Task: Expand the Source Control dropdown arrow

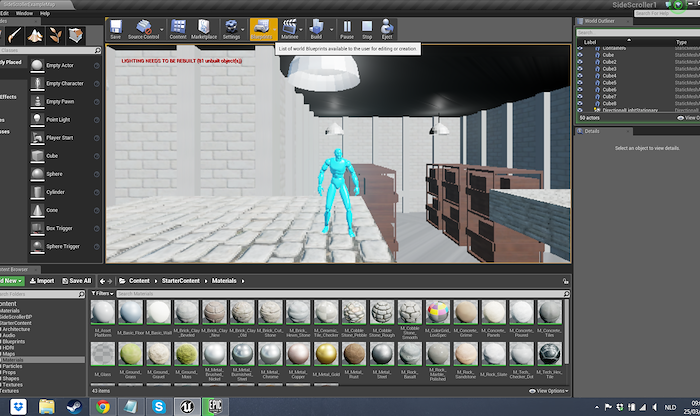Action: (162, 30)
